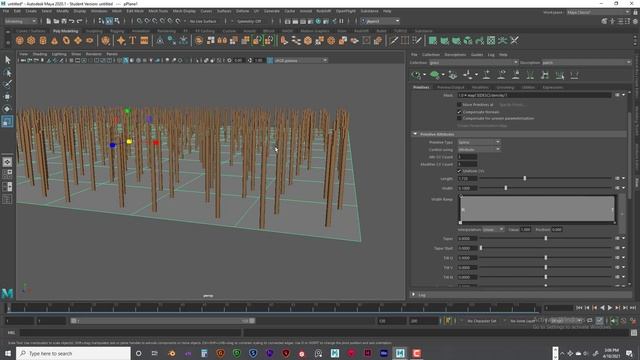
Task: Open the XGen Description dropdown
Action: point(586,62)
